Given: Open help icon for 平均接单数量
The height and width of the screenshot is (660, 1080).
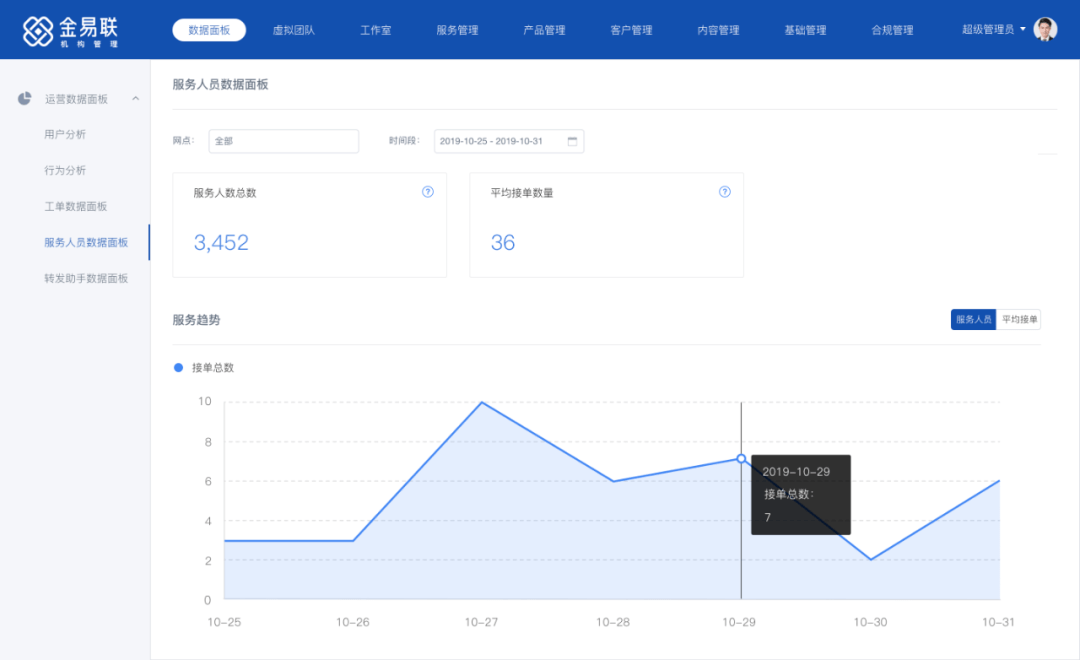Looking at the screenshot, I should point(725,192).
